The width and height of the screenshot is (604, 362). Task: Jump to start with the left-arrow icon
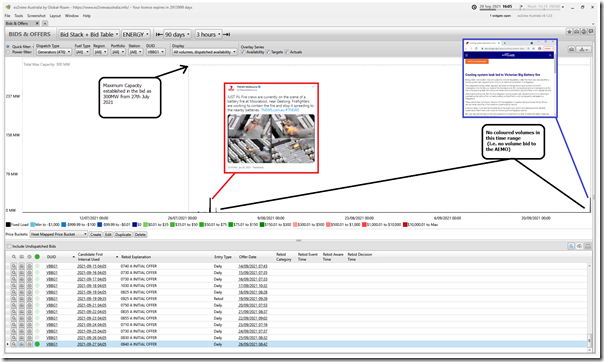(x=159, y=34)
